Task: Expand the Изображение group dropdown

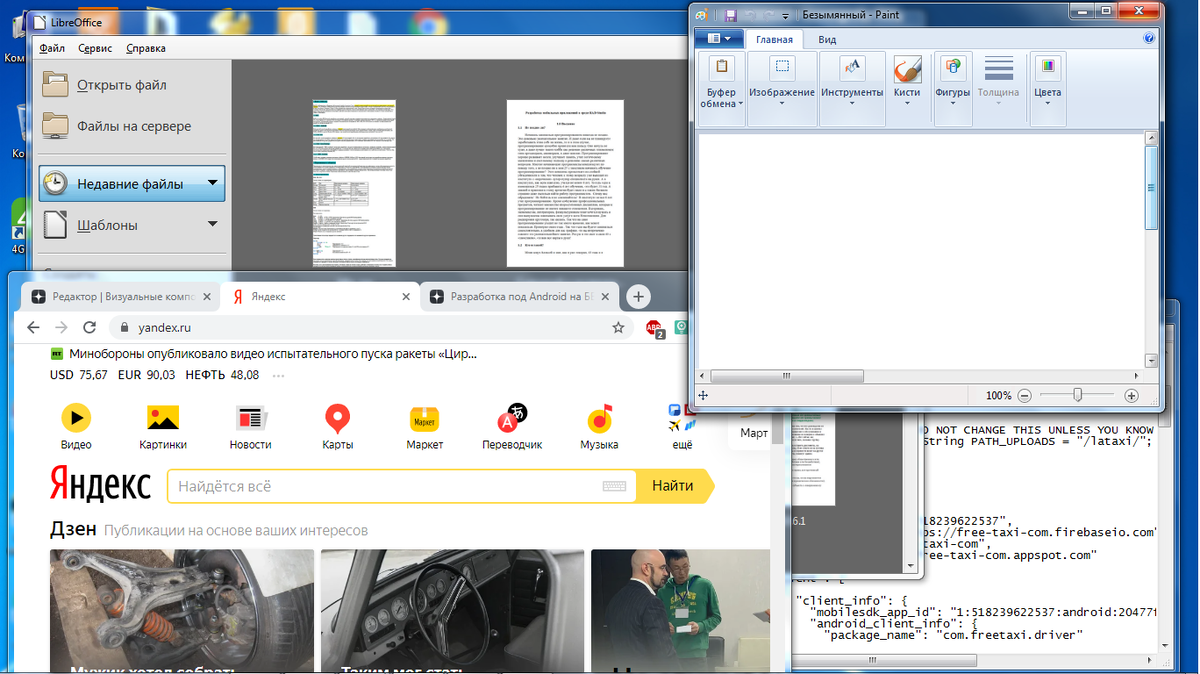Action: 782,104
